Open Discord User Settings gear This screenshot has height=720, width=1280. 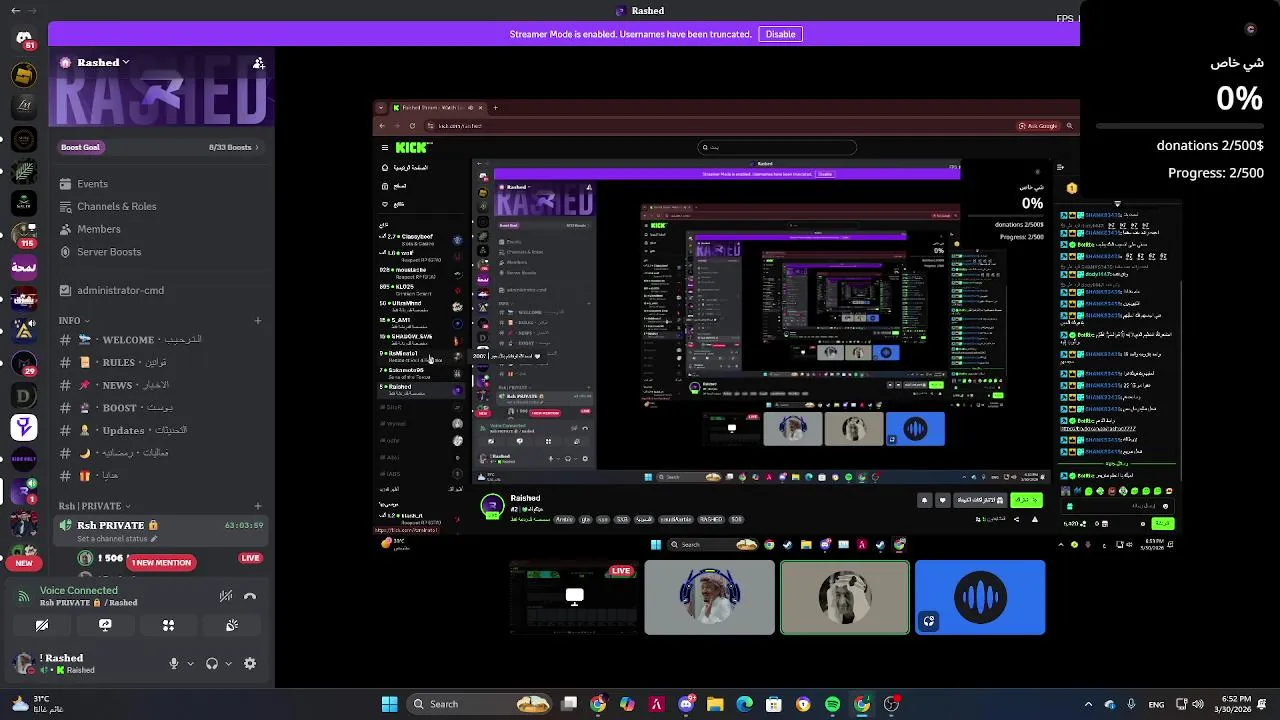click(250, 664)
